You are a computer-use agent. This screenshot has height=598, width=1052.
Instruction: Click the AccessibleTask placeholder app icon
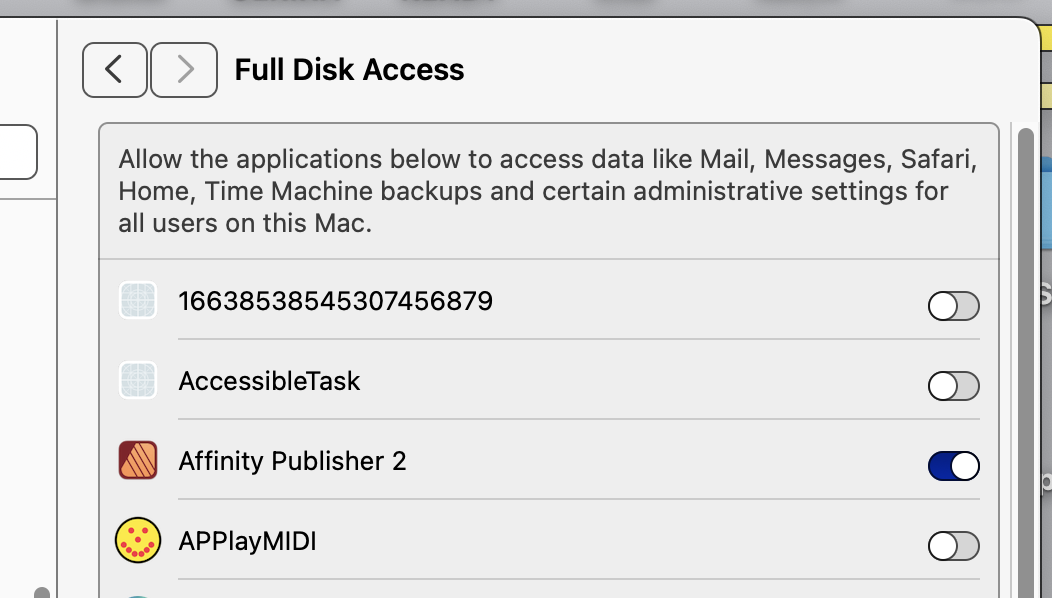(138, 380)
